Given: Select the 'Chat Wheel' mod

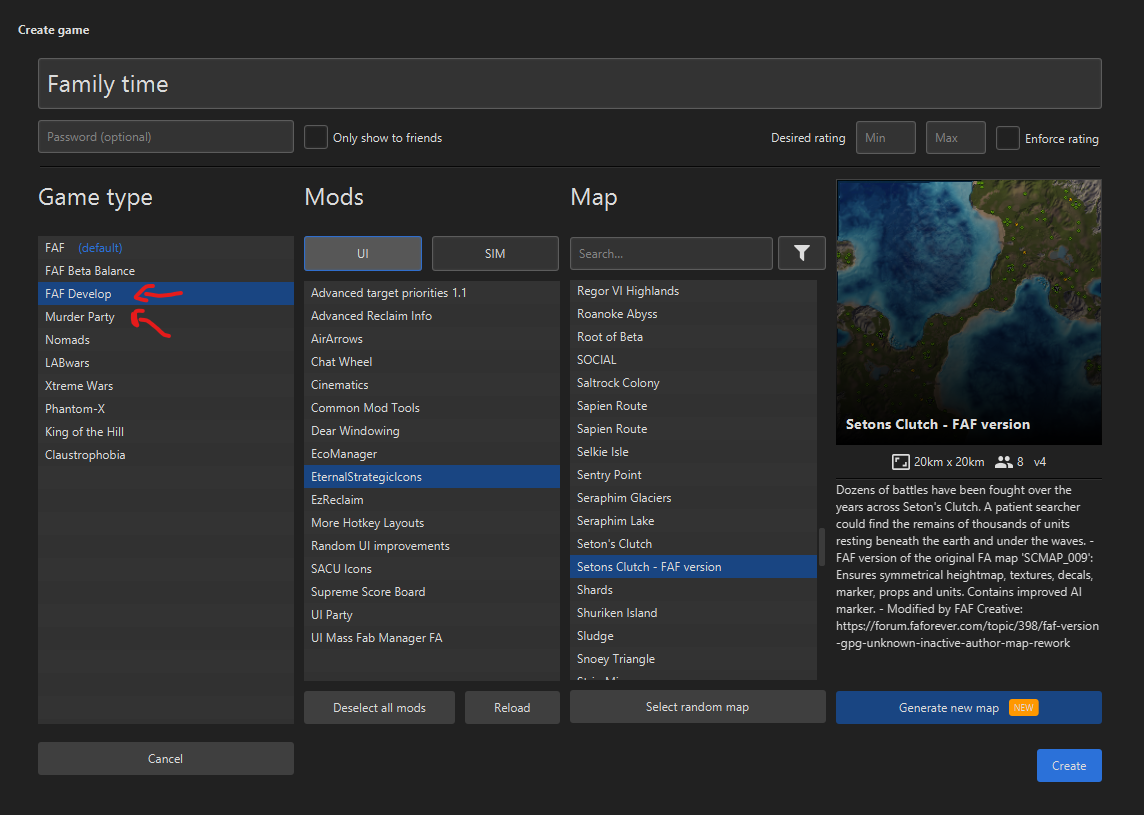Looking at the screenshot, I should [432, 361].
